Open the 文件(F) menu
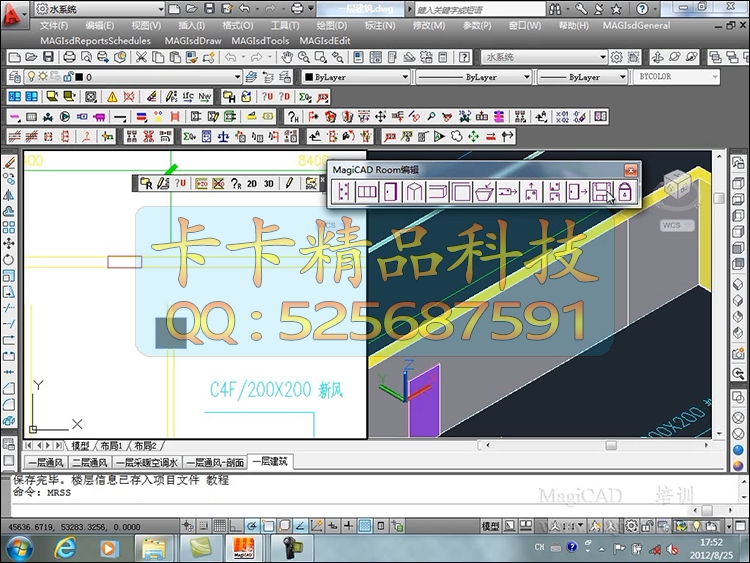Screen dimensions: 750x563 click(54, 26)
